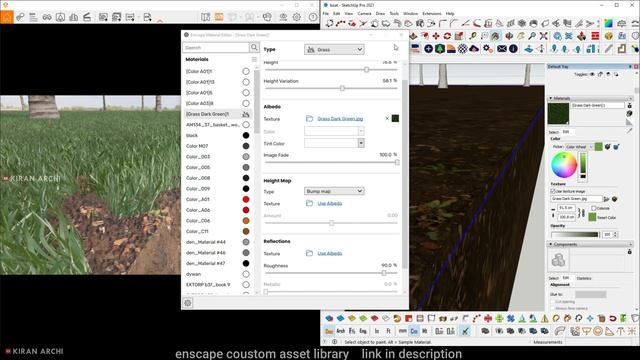Open the Grass Dark Green.jpg texture link
Viewport: 640px width, 360px height.
pos(340,119)
